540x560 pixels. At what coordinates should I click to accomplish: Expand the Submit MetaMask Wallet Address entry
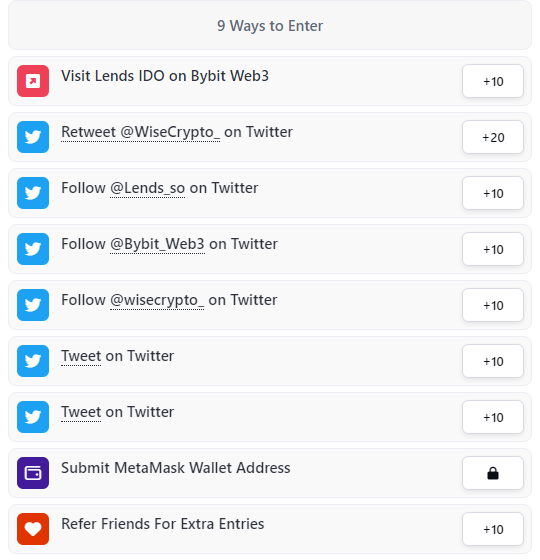tap(270, 473)
